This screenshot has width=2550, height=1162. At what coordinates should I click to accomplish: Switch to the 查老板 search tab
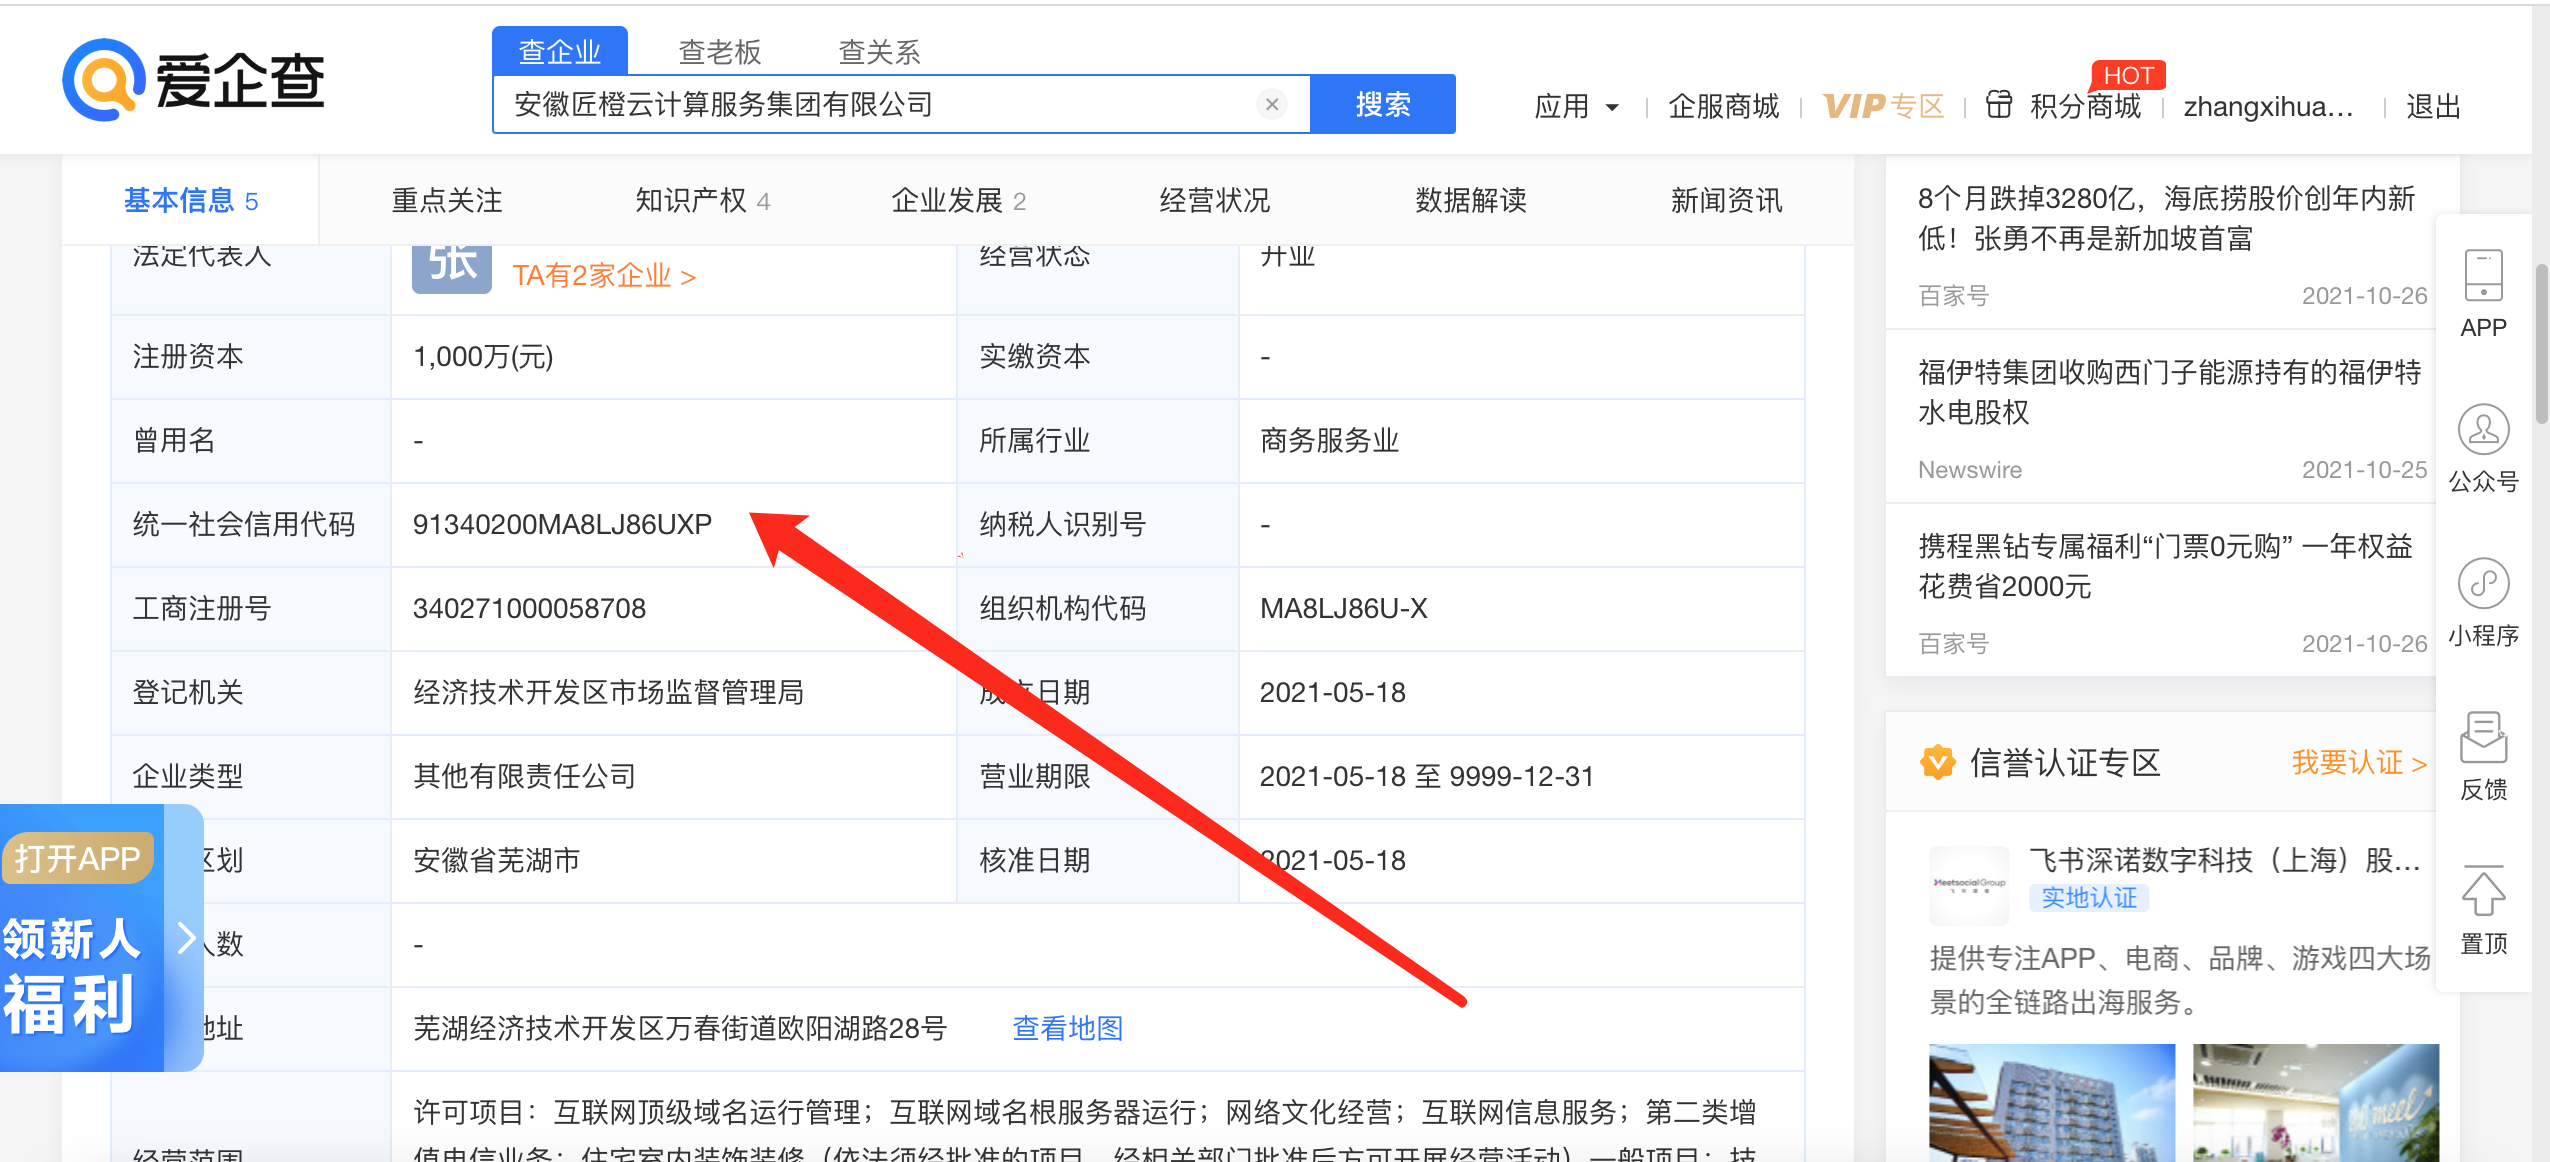pos(719,51)
